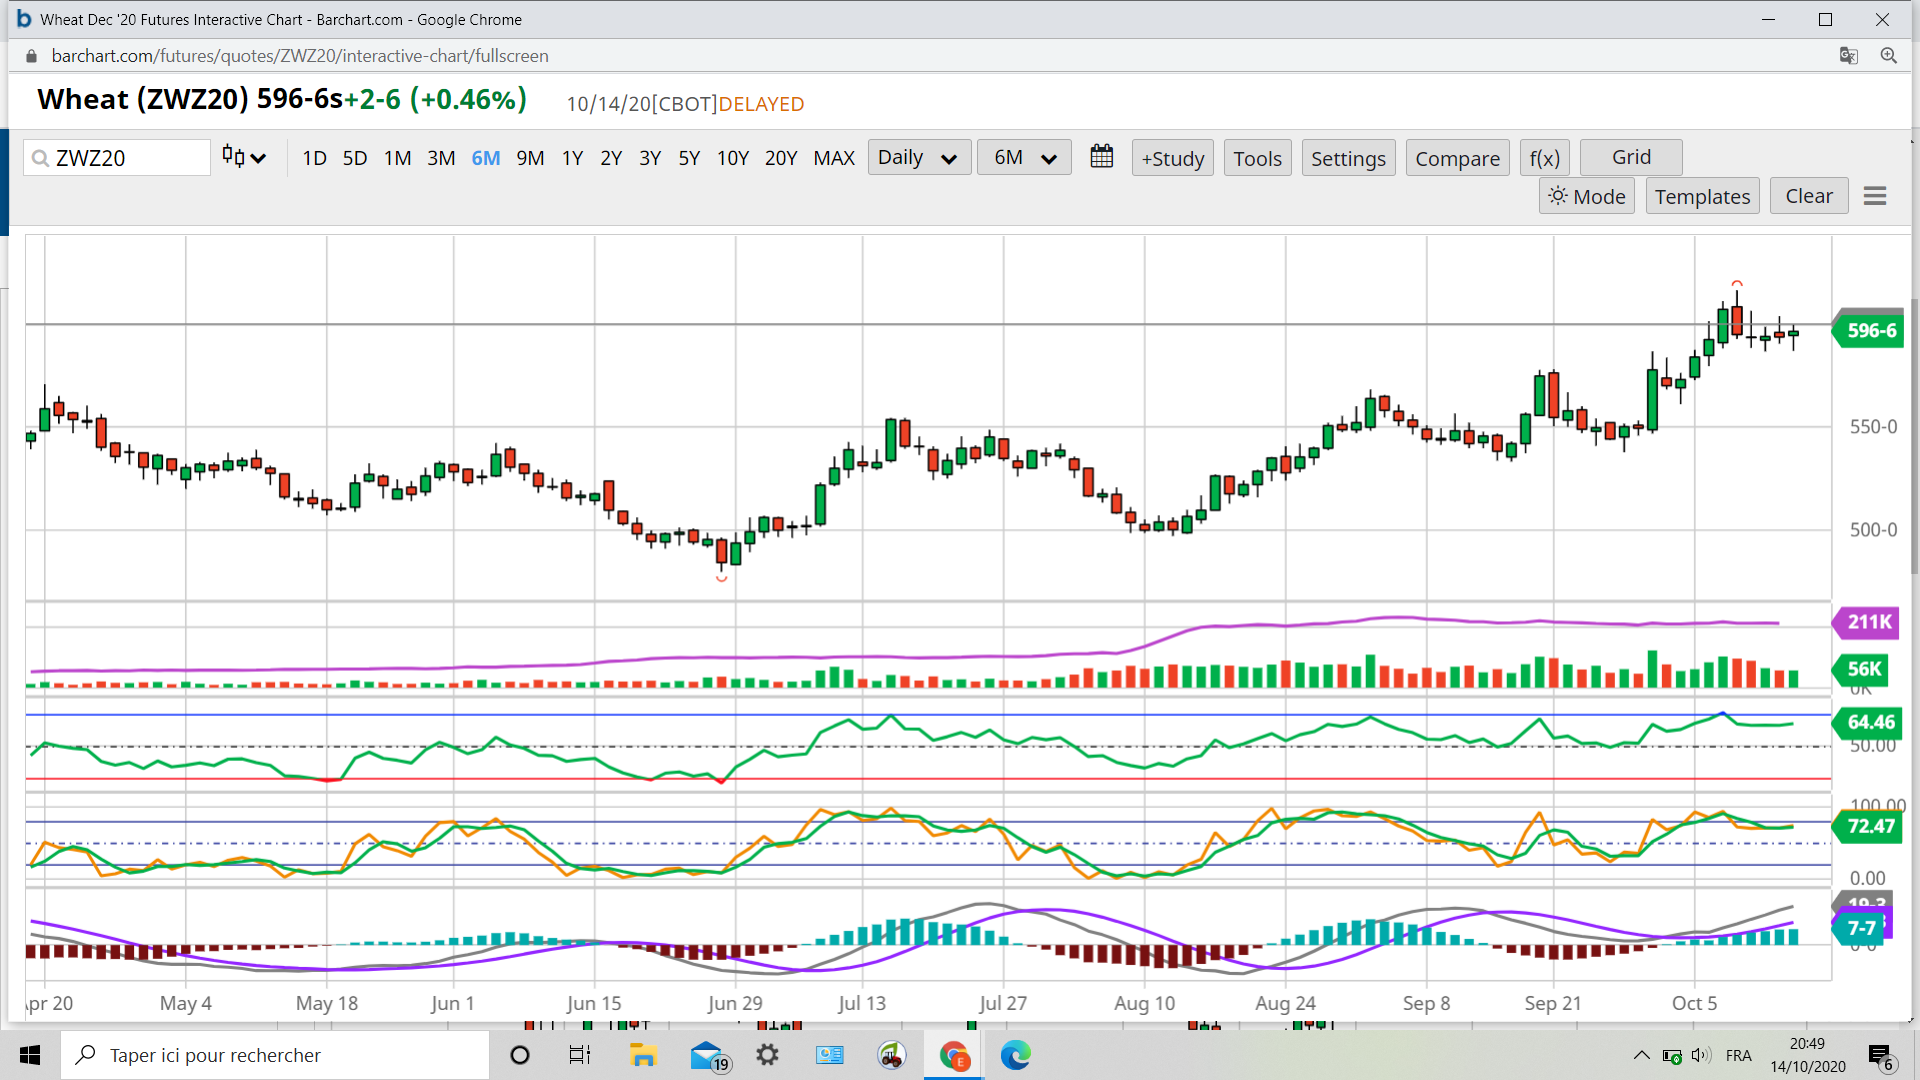Expand the 6M period dropdown
Viewport: 1920px width, 1080px height.
pyautogui.click(x=1024, y=157)
